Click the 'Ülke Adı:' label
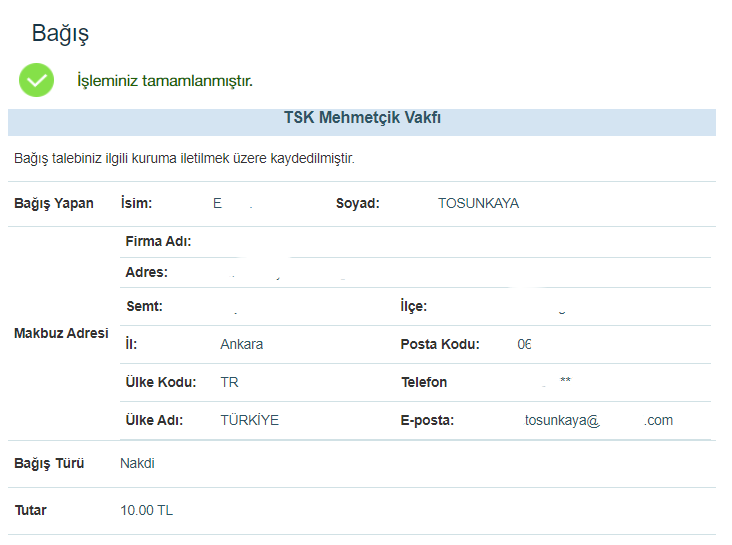732x545 pixels. point(154,420)
